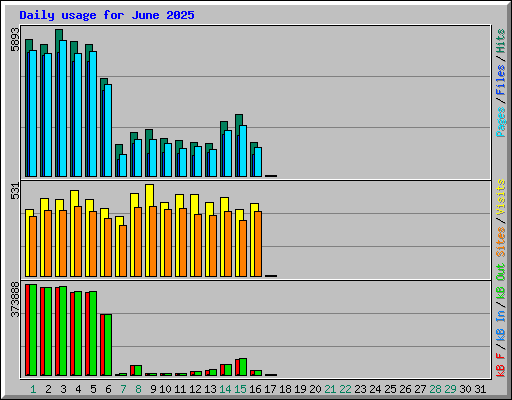Click the green kB Out bar for day 6
The width and height of the screenshot is (512, 400).
(x=108, y=345)
